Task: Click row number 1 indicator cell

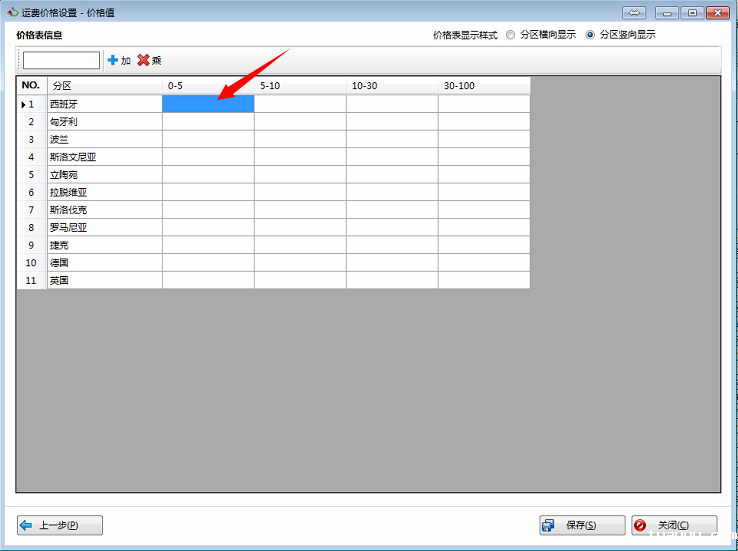Action: (32, 104)
